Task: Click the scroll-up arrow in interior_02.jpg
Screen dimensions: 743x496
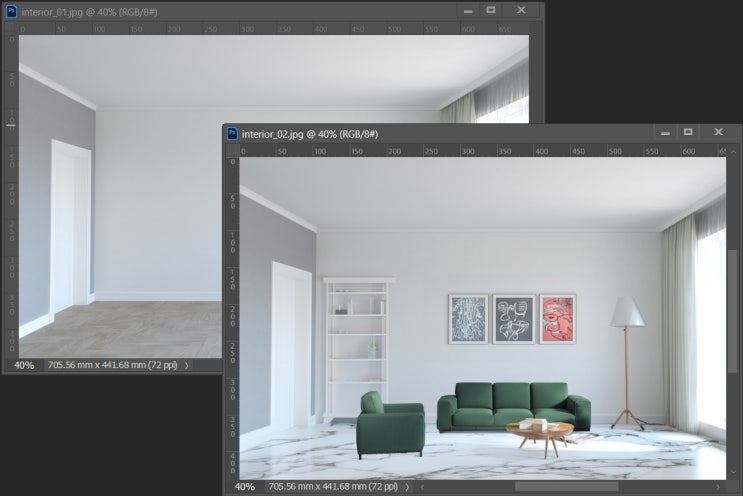Action: (733, 152)
